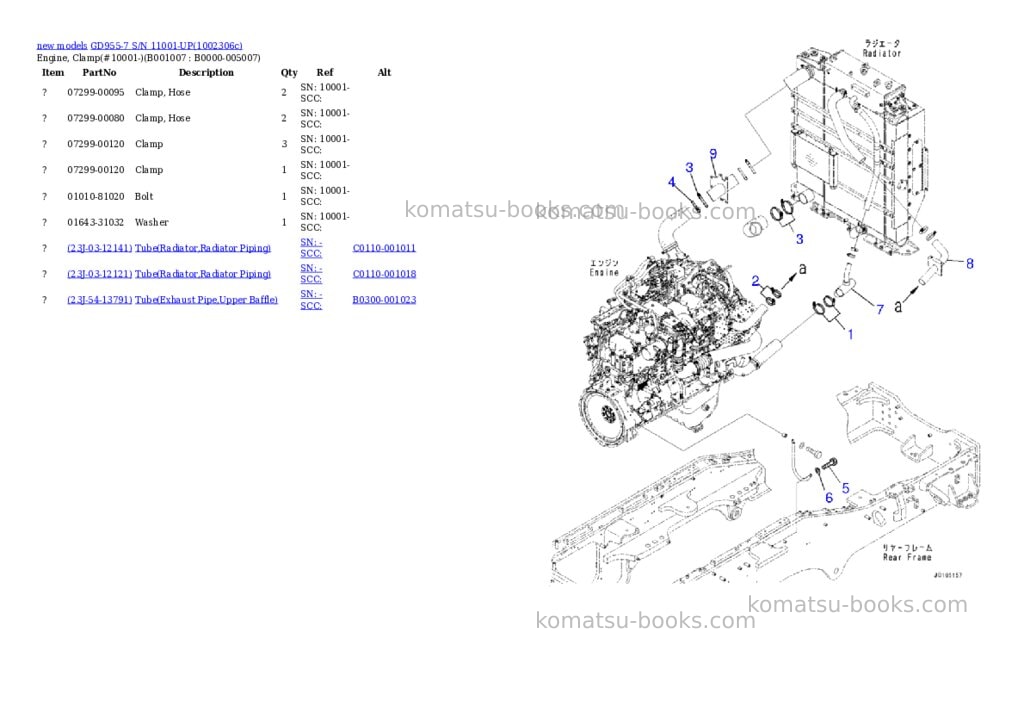This screenshot has width=1024, height=725.
Task: Open part link (23J-03-12121)
Action: coord(99,274)
